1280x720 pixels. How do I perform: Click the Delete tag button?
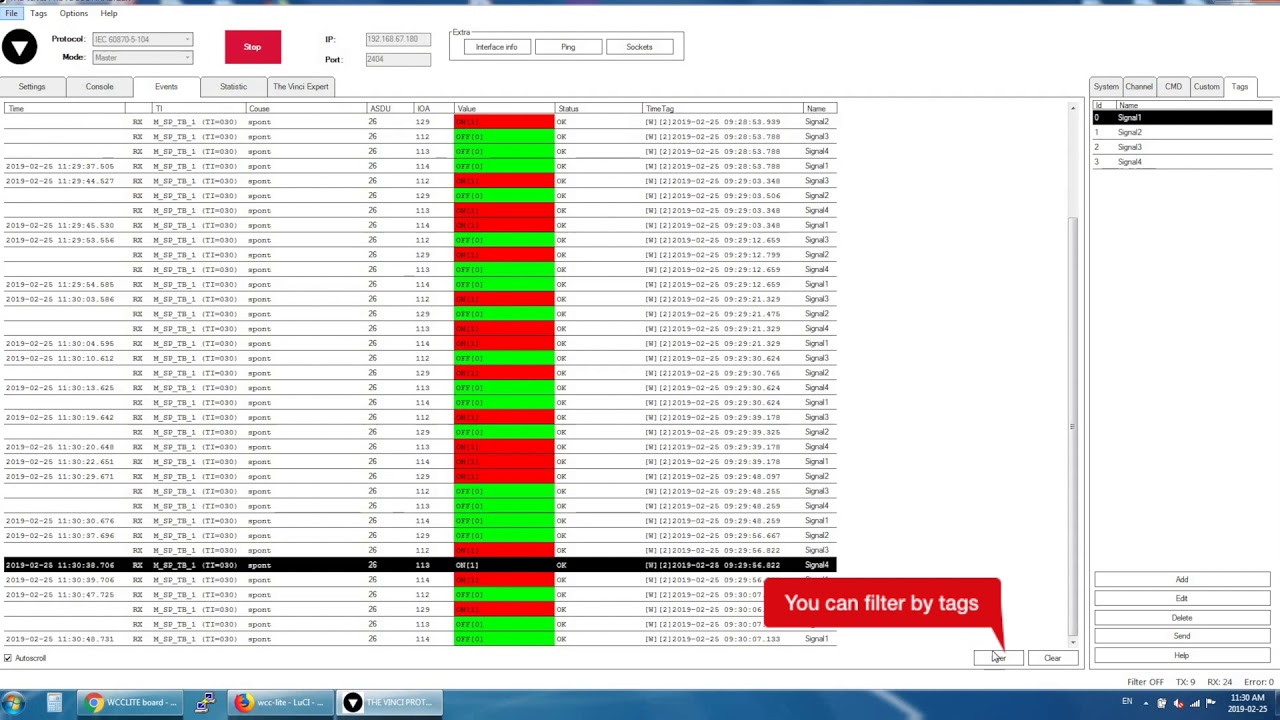click(x=1182, y=618)
